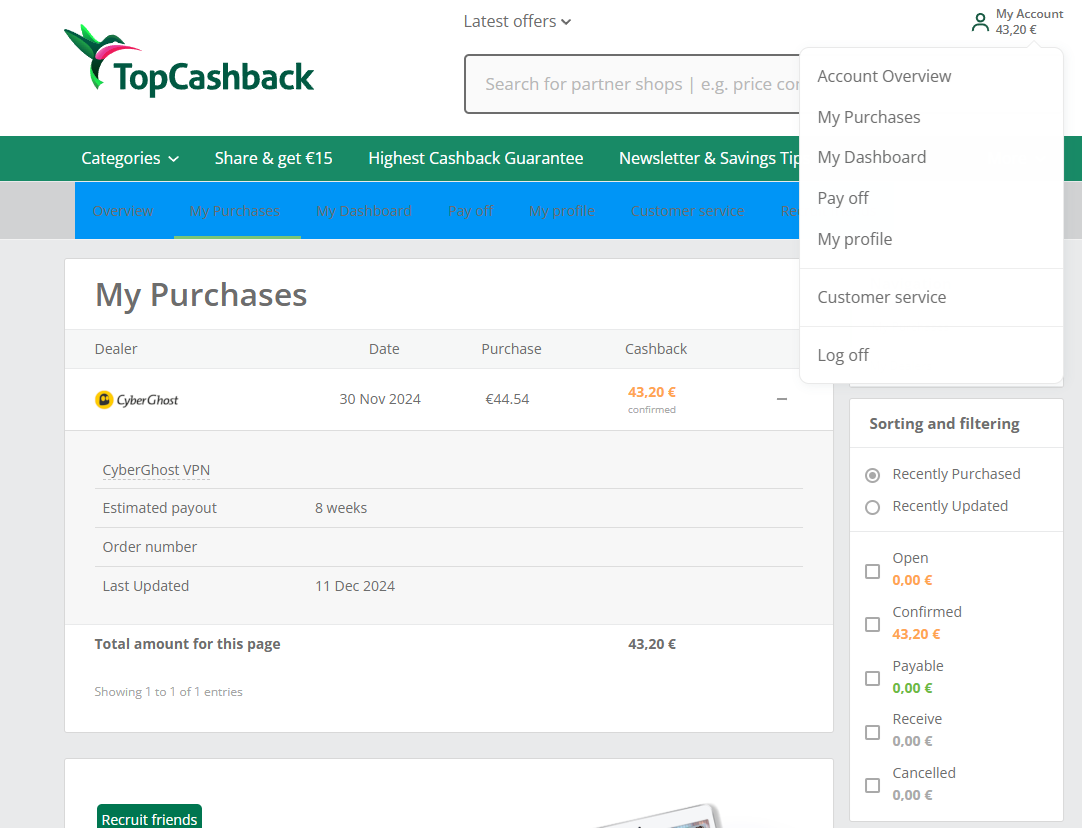Open My Dashboard tab in blue bar
Viewport: 1082px width, 828px height.
point(364,211)
